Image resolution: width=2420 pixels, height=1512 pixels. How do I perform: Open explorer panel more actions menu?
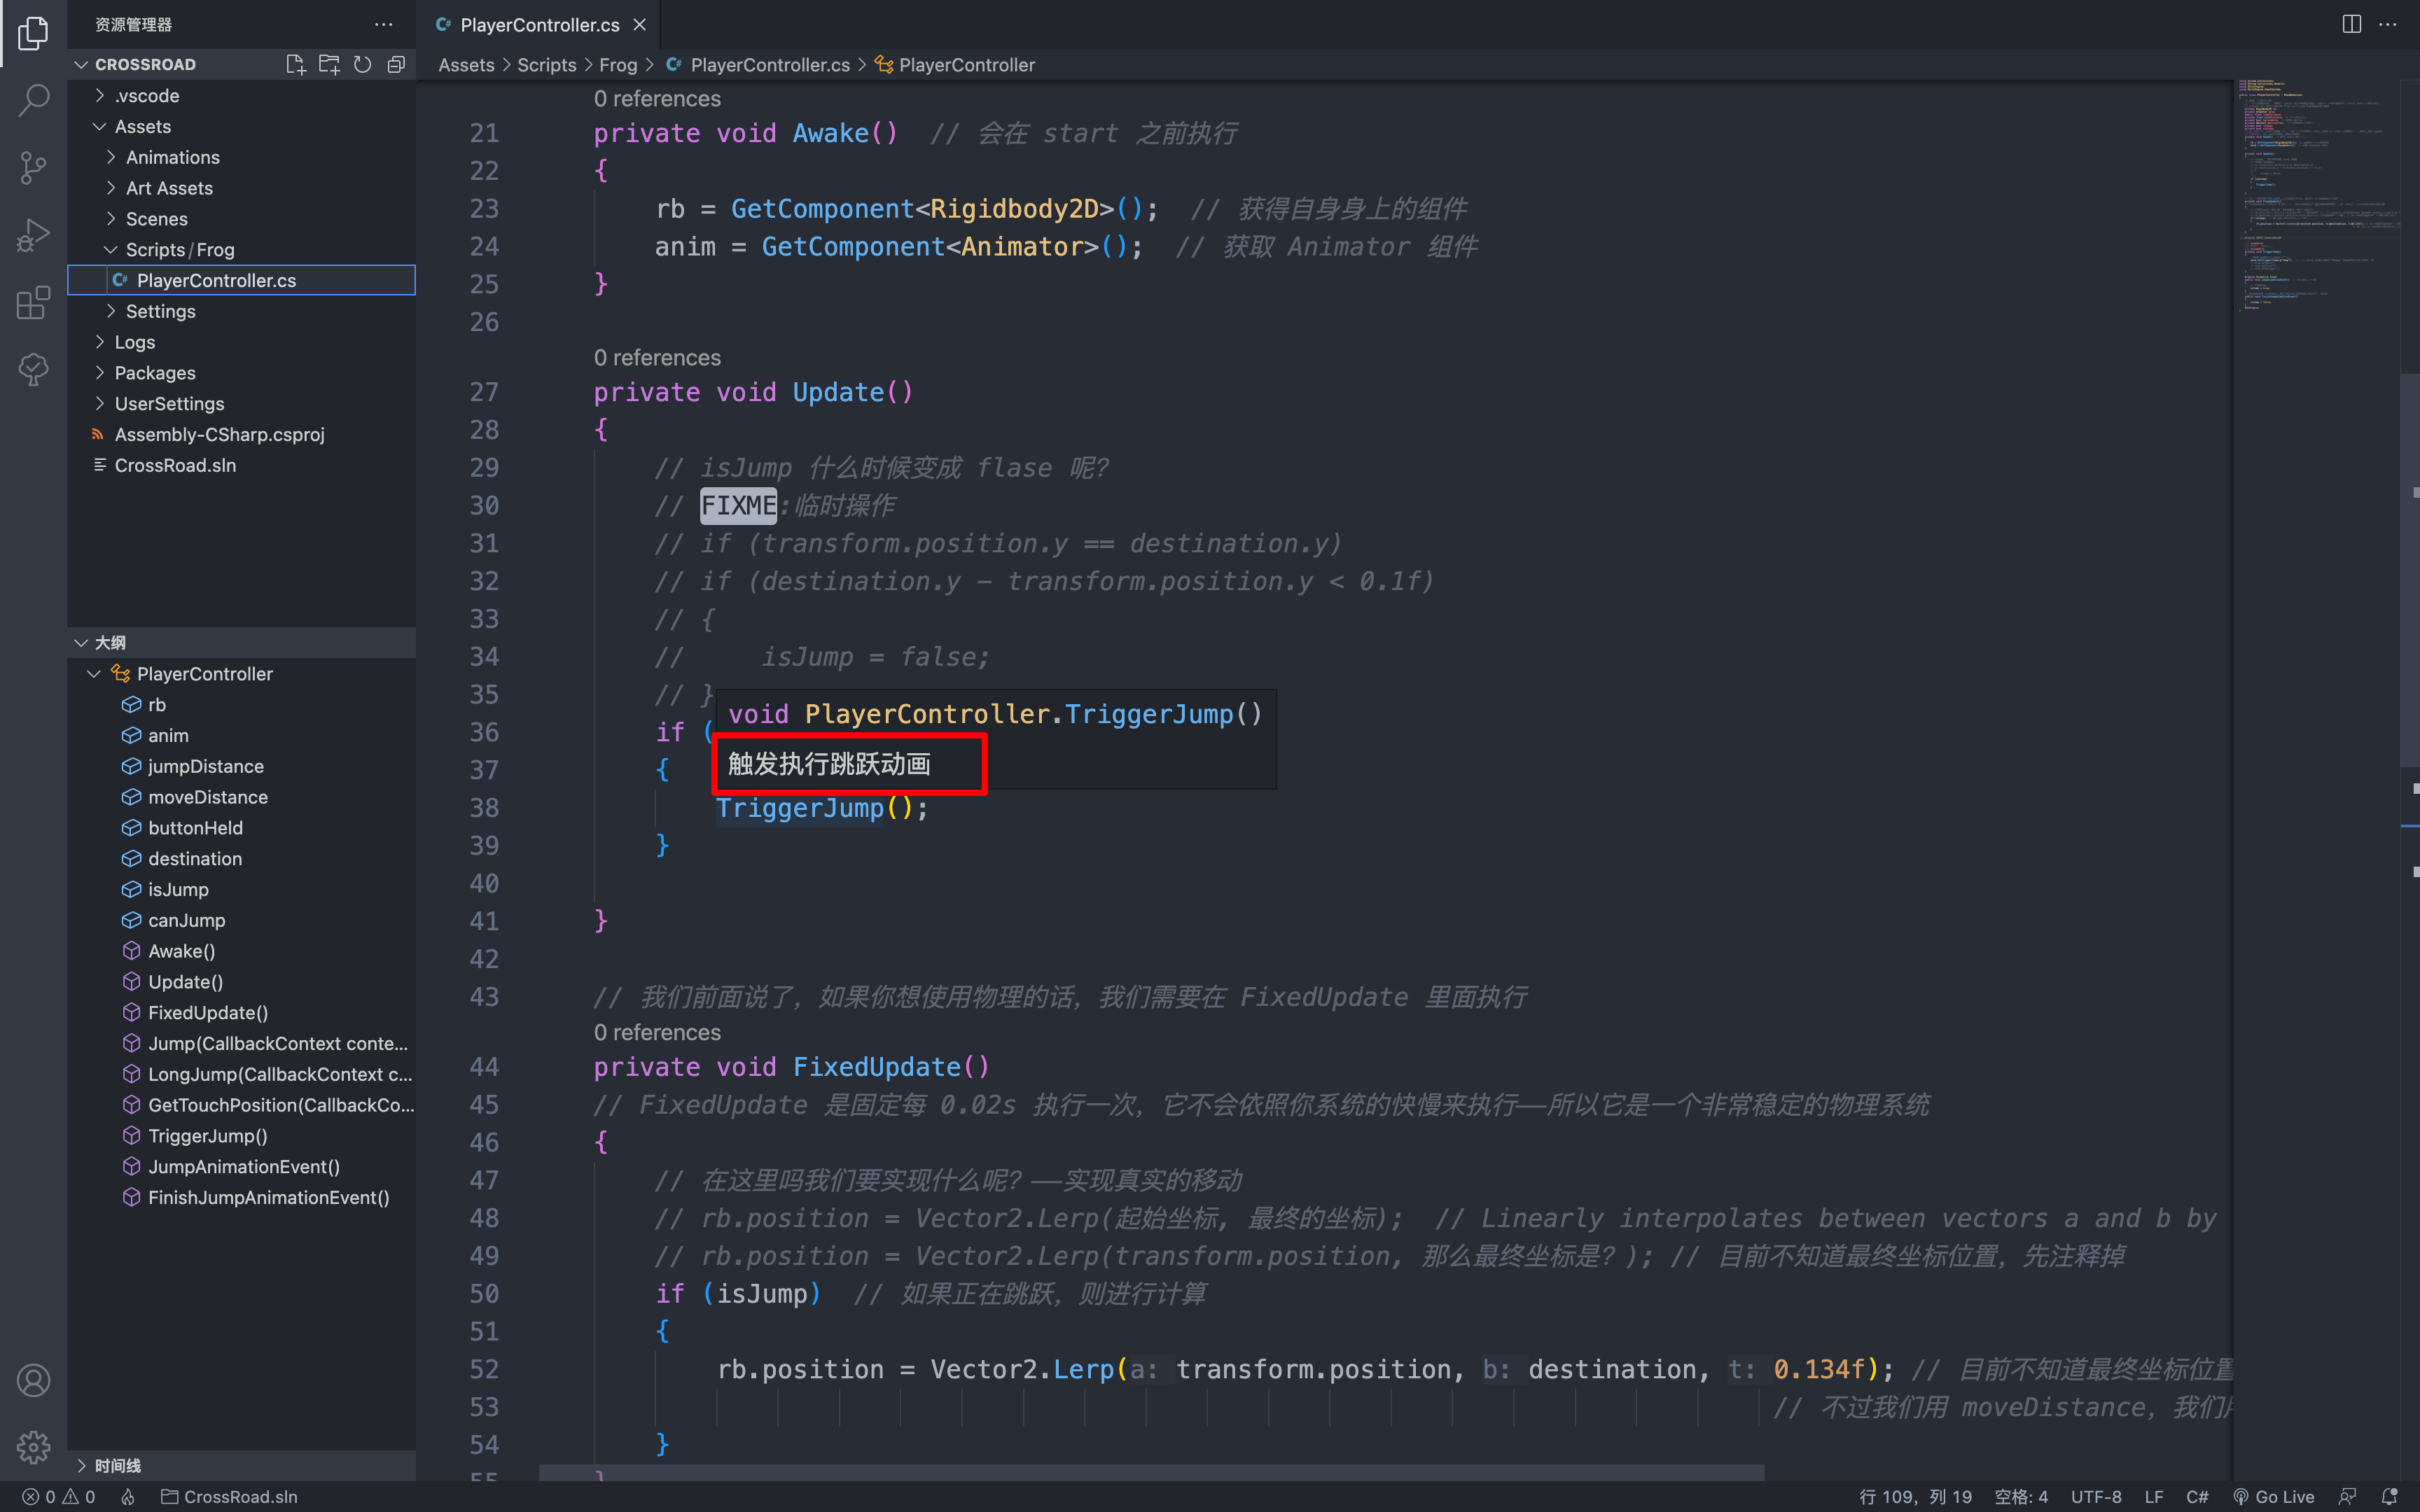(x=383, y=24)
